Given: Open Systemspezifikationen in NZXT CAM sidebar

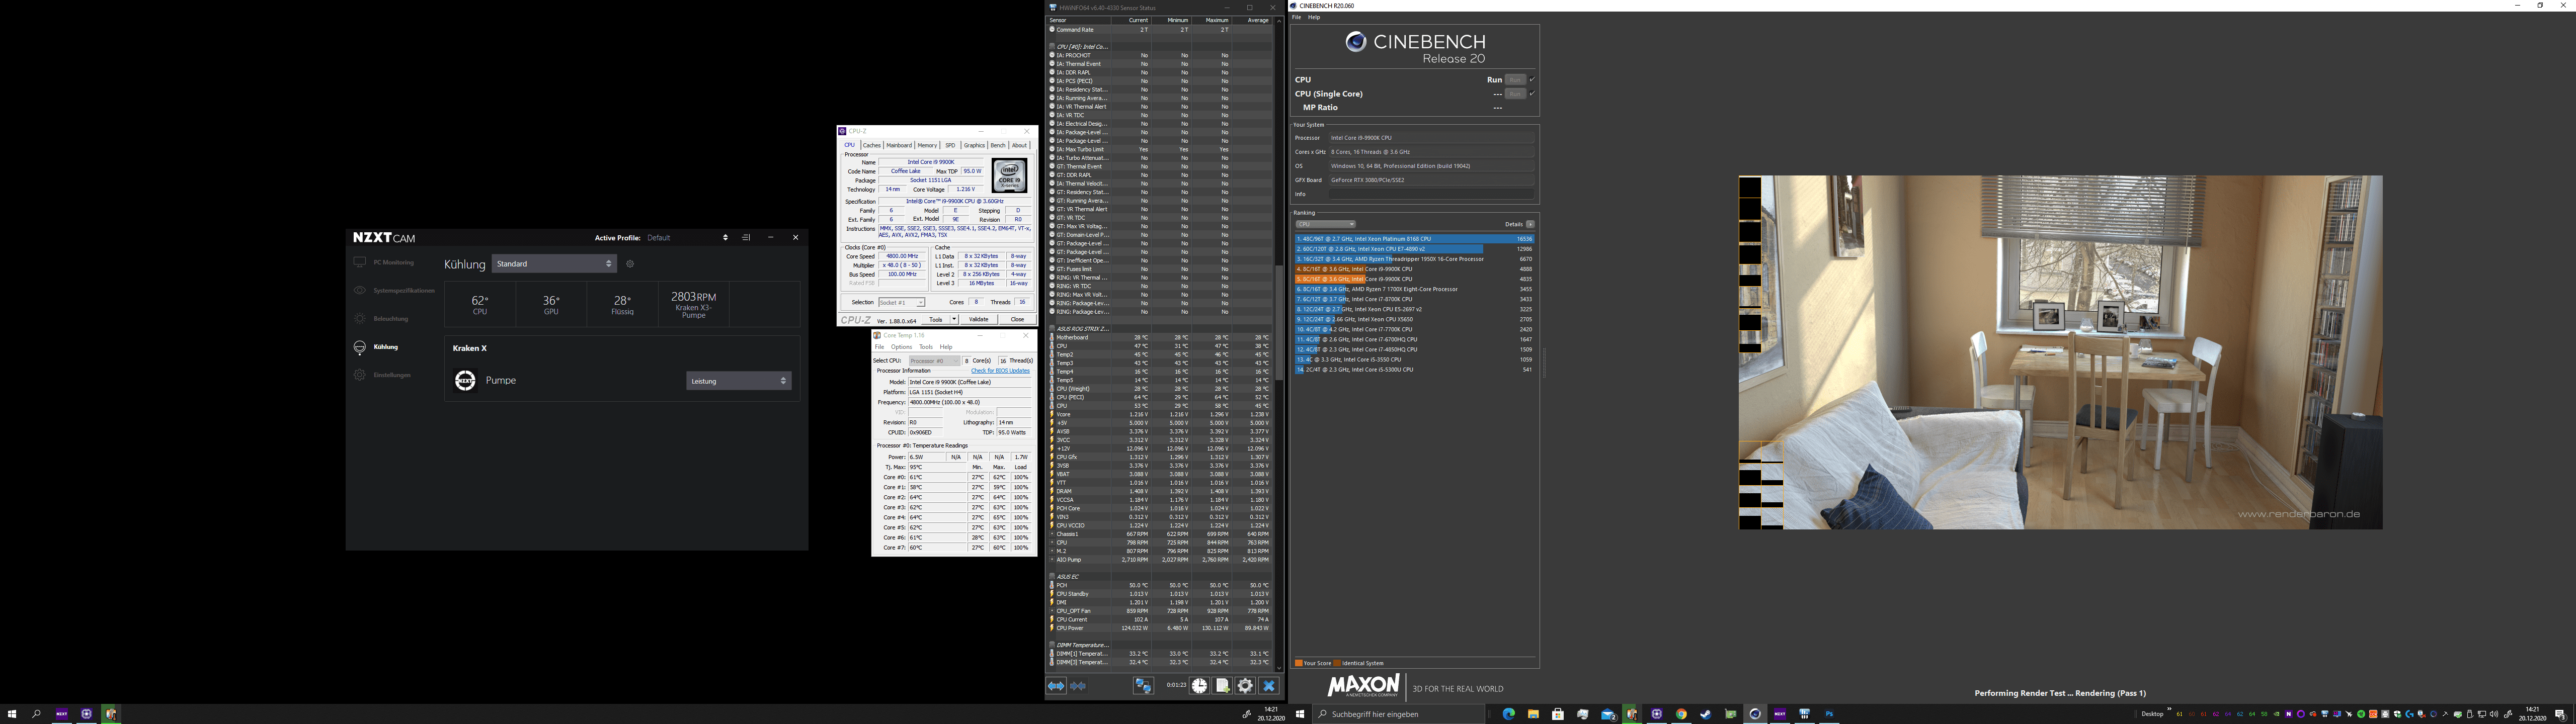Looking at the screenshot, I should [x=394, y=290].
